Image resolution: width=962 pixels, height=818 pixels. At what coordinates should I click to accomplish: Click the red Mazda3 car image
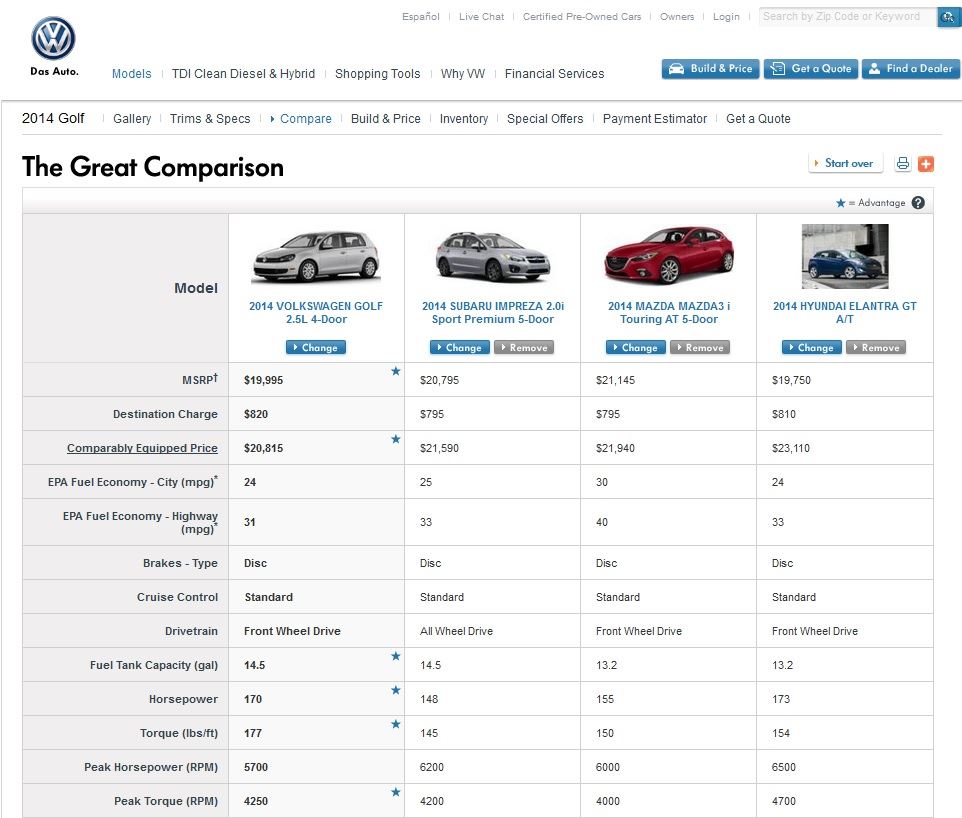point(669,255)
